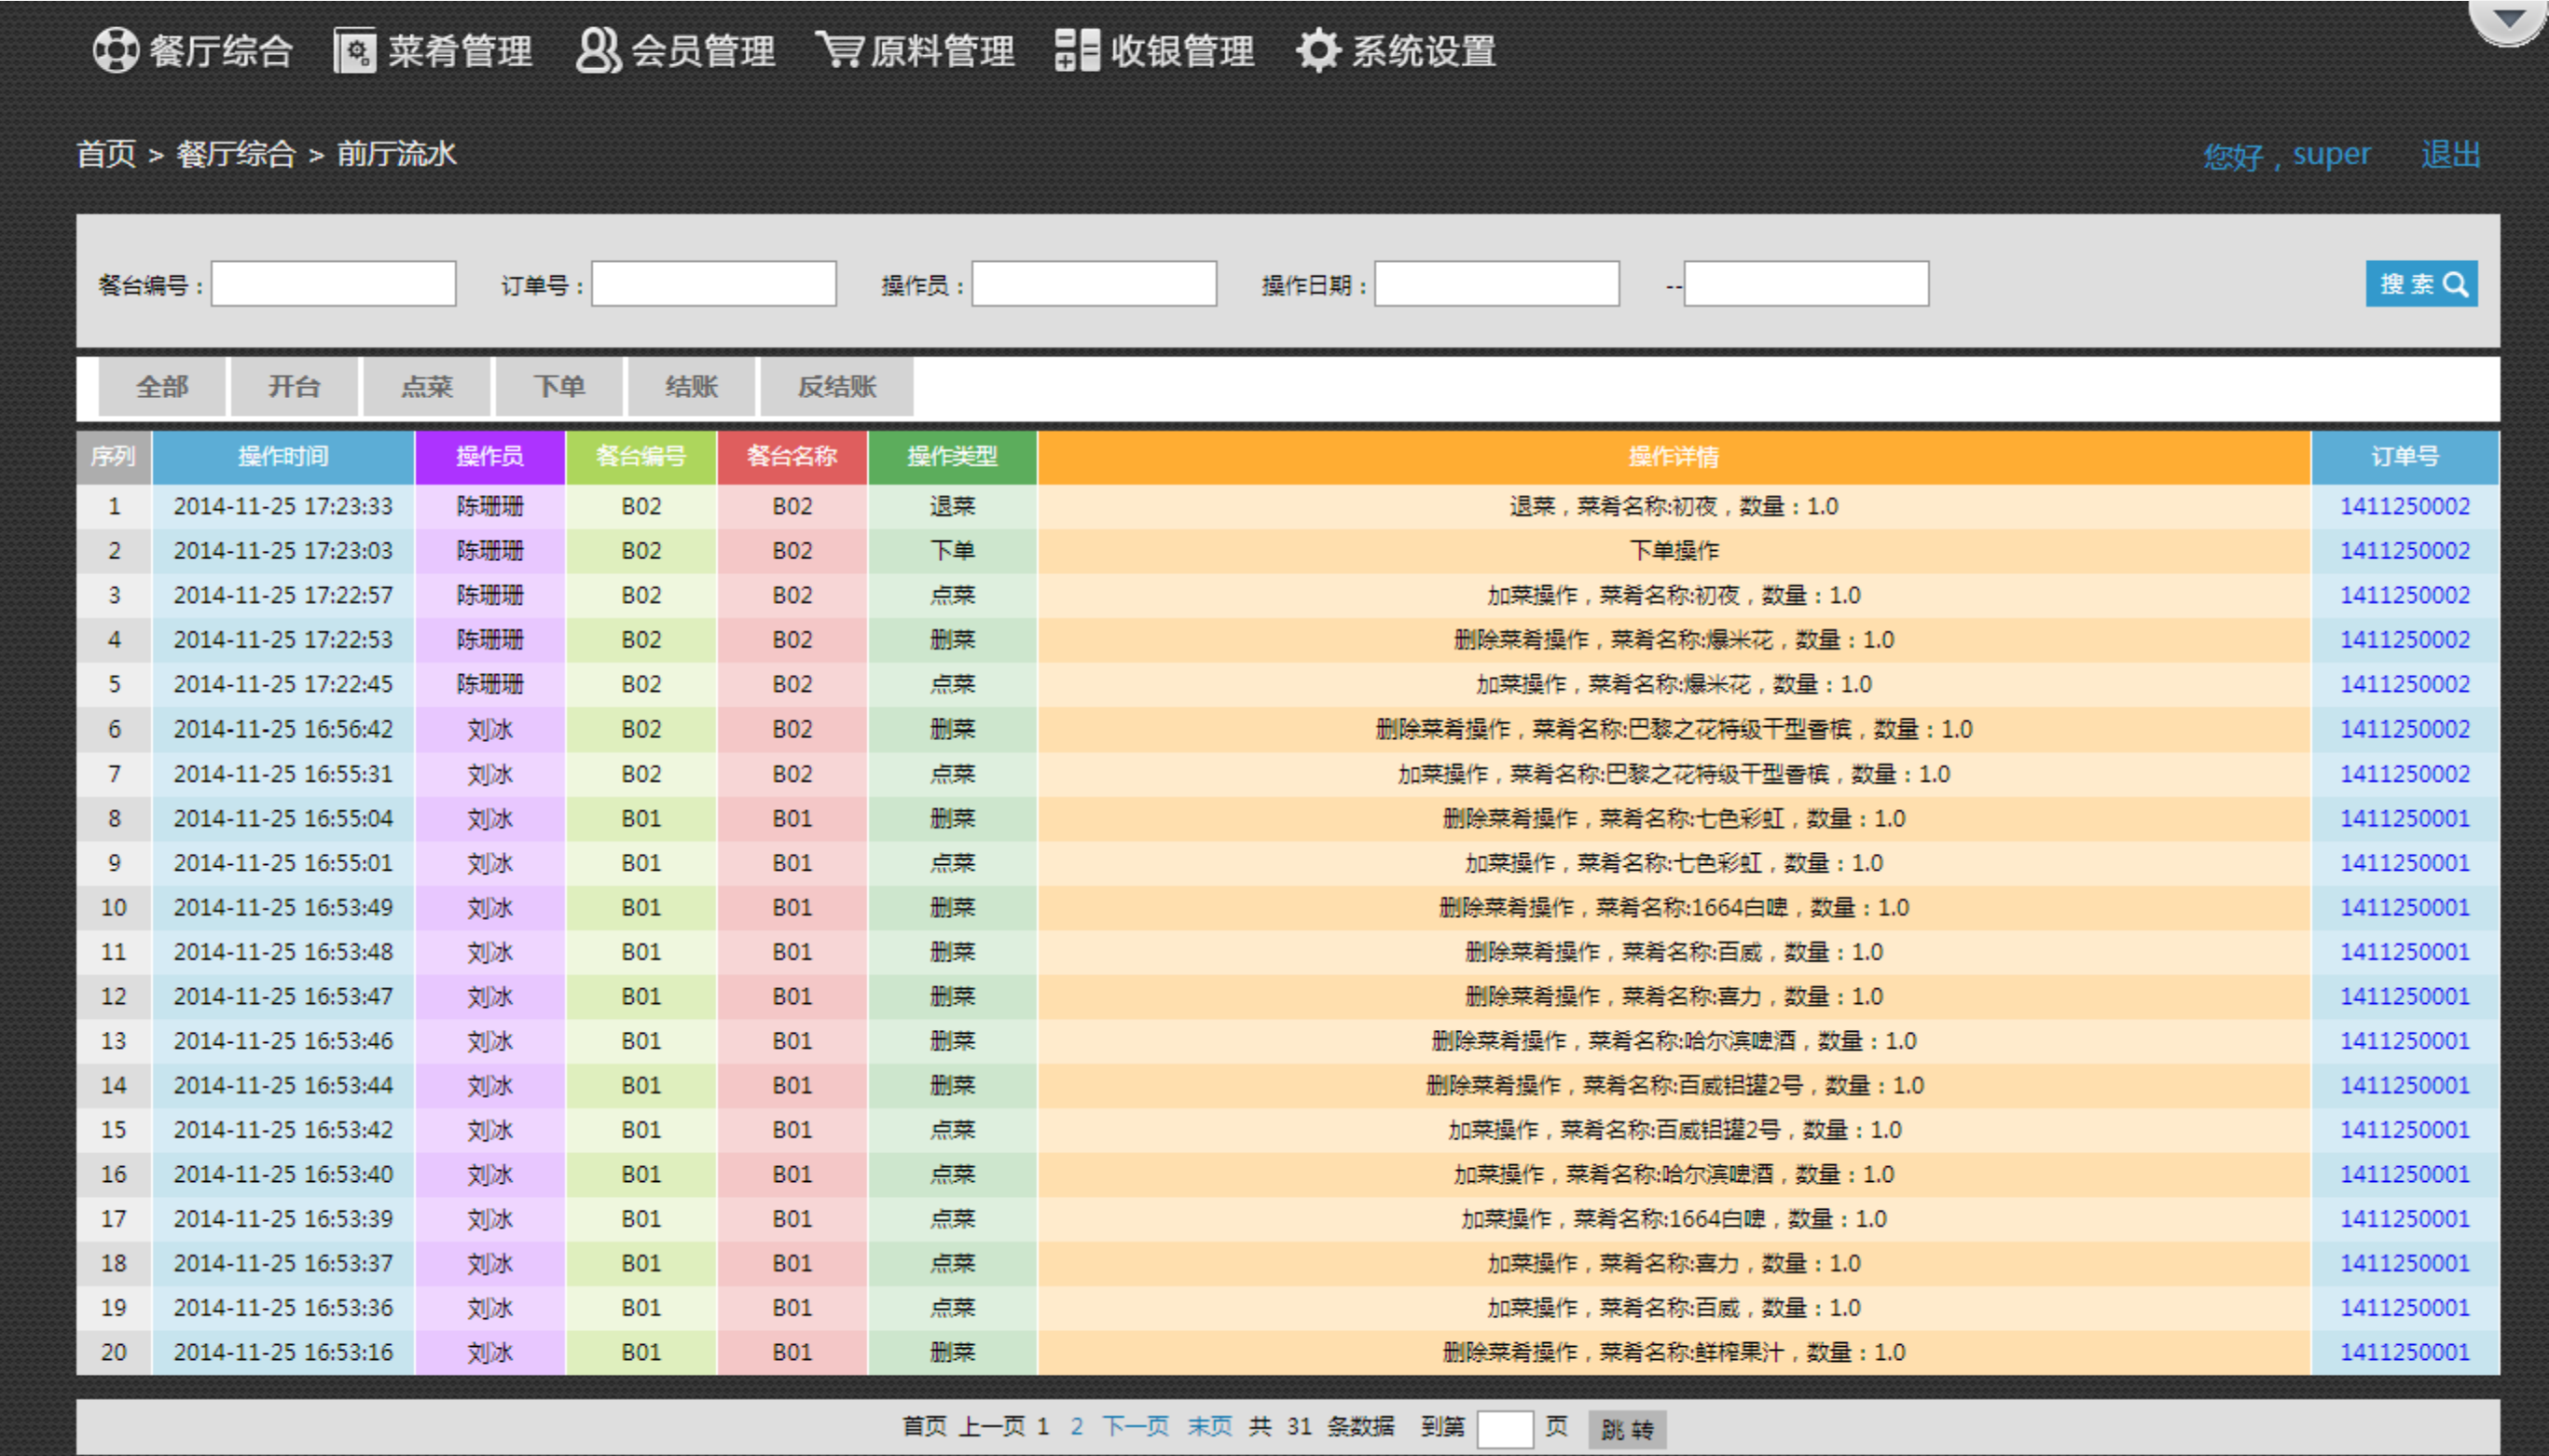The height and width of the screenshot is (1456, 2549).
Task: Click the 搜索 search button
Action: pyautogui.click(x=2421, y=284)
